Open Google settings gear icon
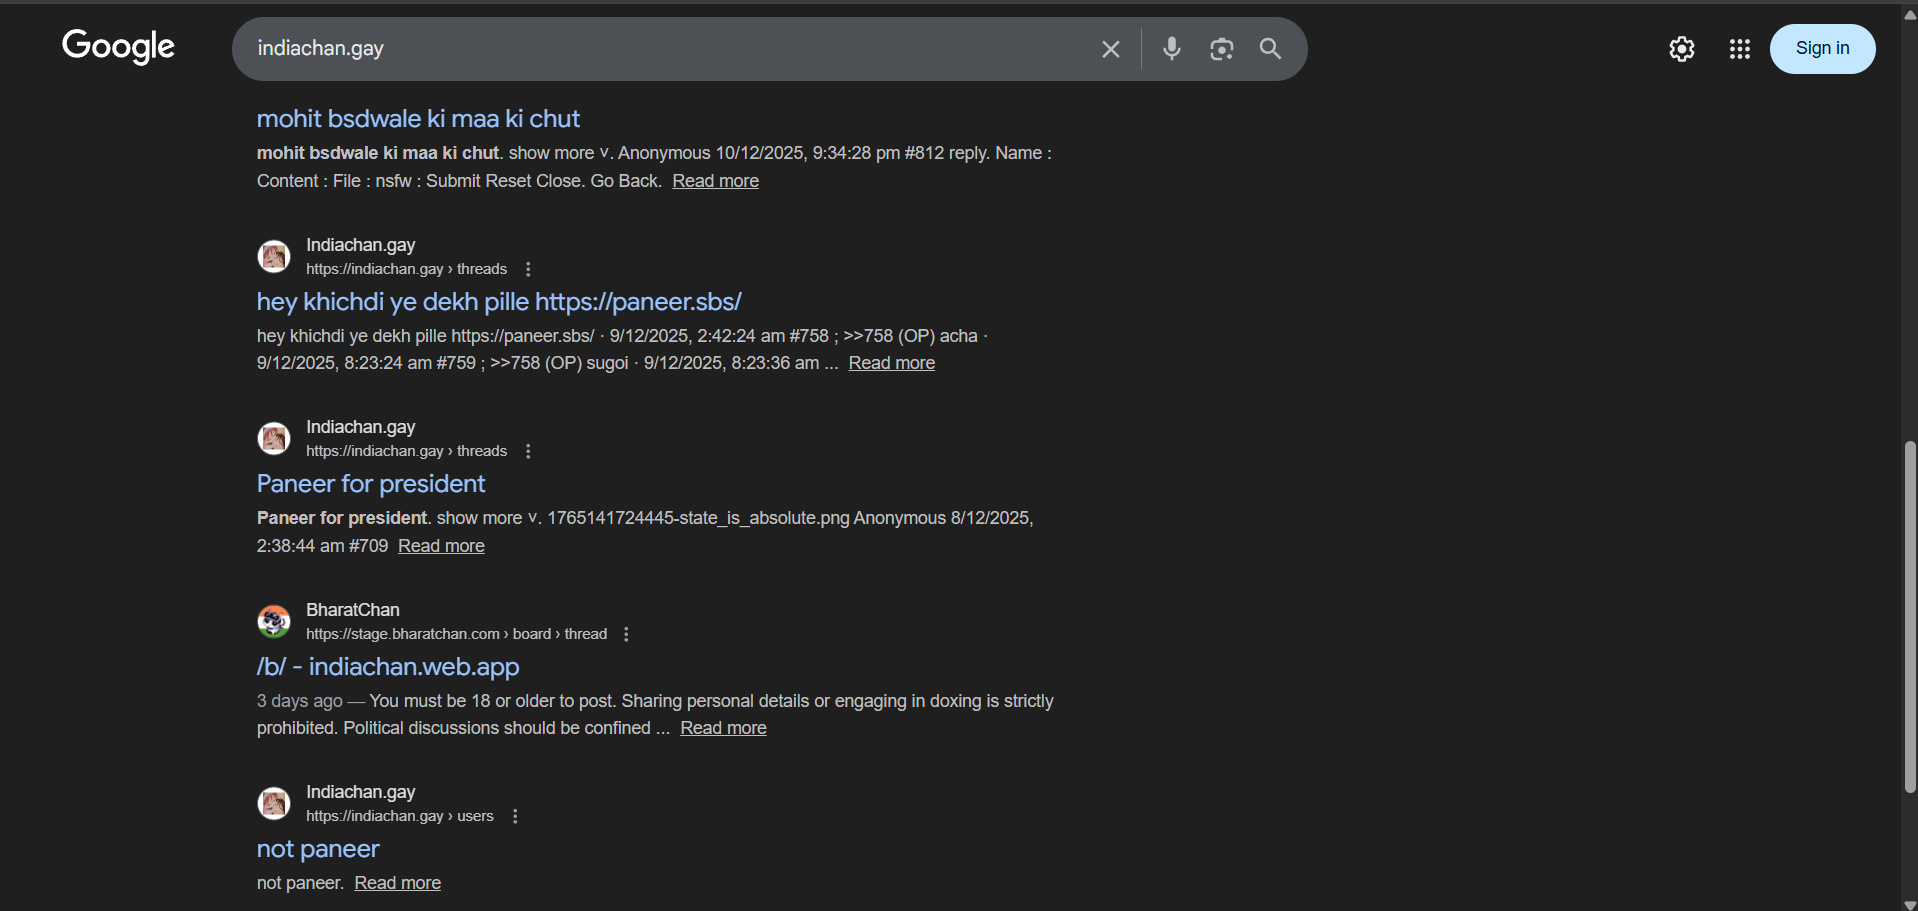Viewport: 1918px width, 911px height. tap(1681, 49)
